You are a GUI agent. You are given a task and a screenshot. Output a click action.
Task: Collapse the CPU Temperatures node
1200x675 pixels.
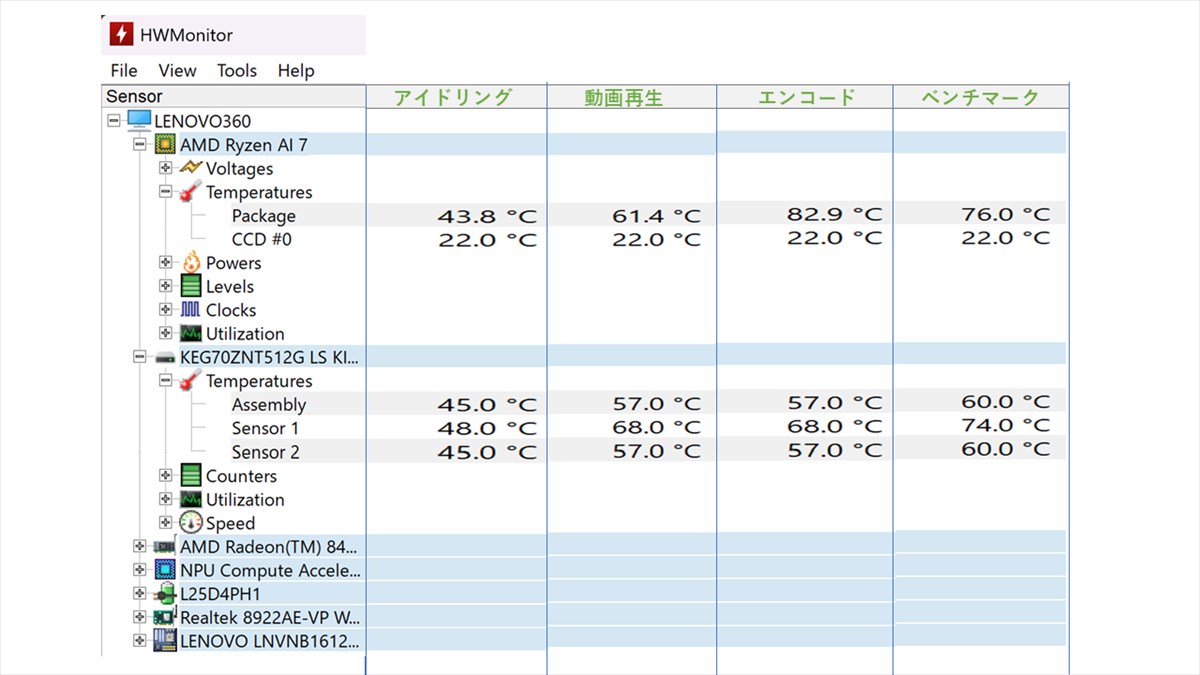coord(166,192)
